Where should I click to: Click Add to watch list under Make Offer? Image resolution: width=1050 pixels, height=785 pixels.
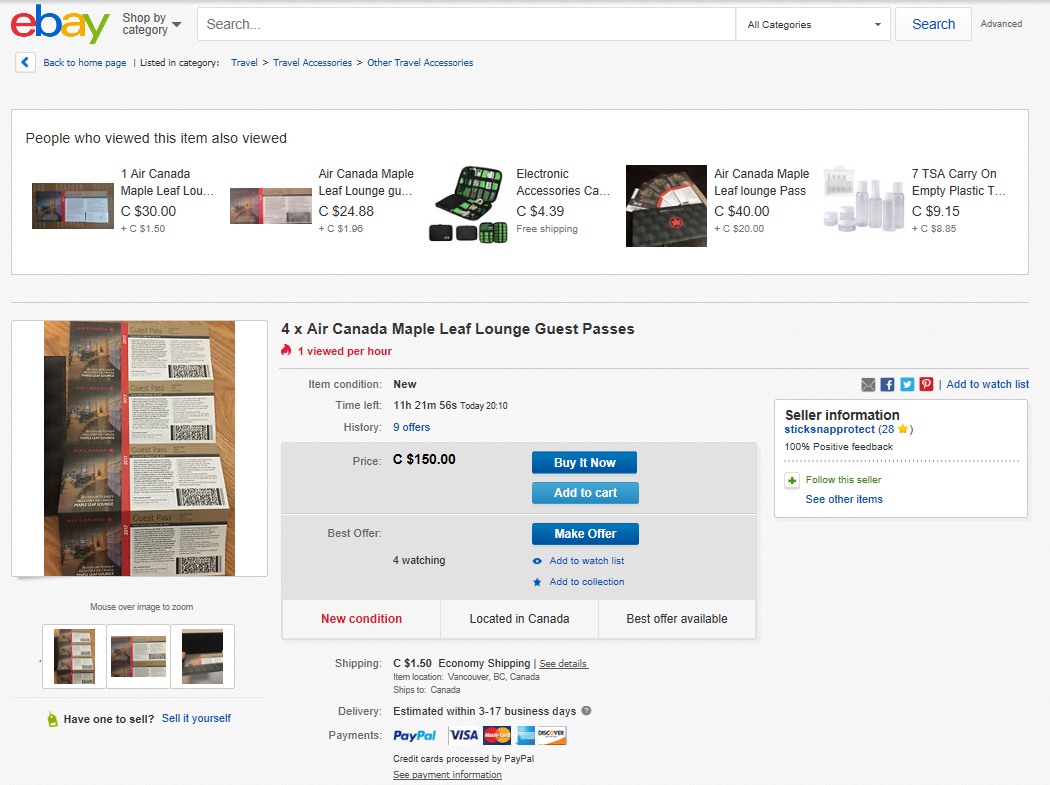tap(587, 561)
